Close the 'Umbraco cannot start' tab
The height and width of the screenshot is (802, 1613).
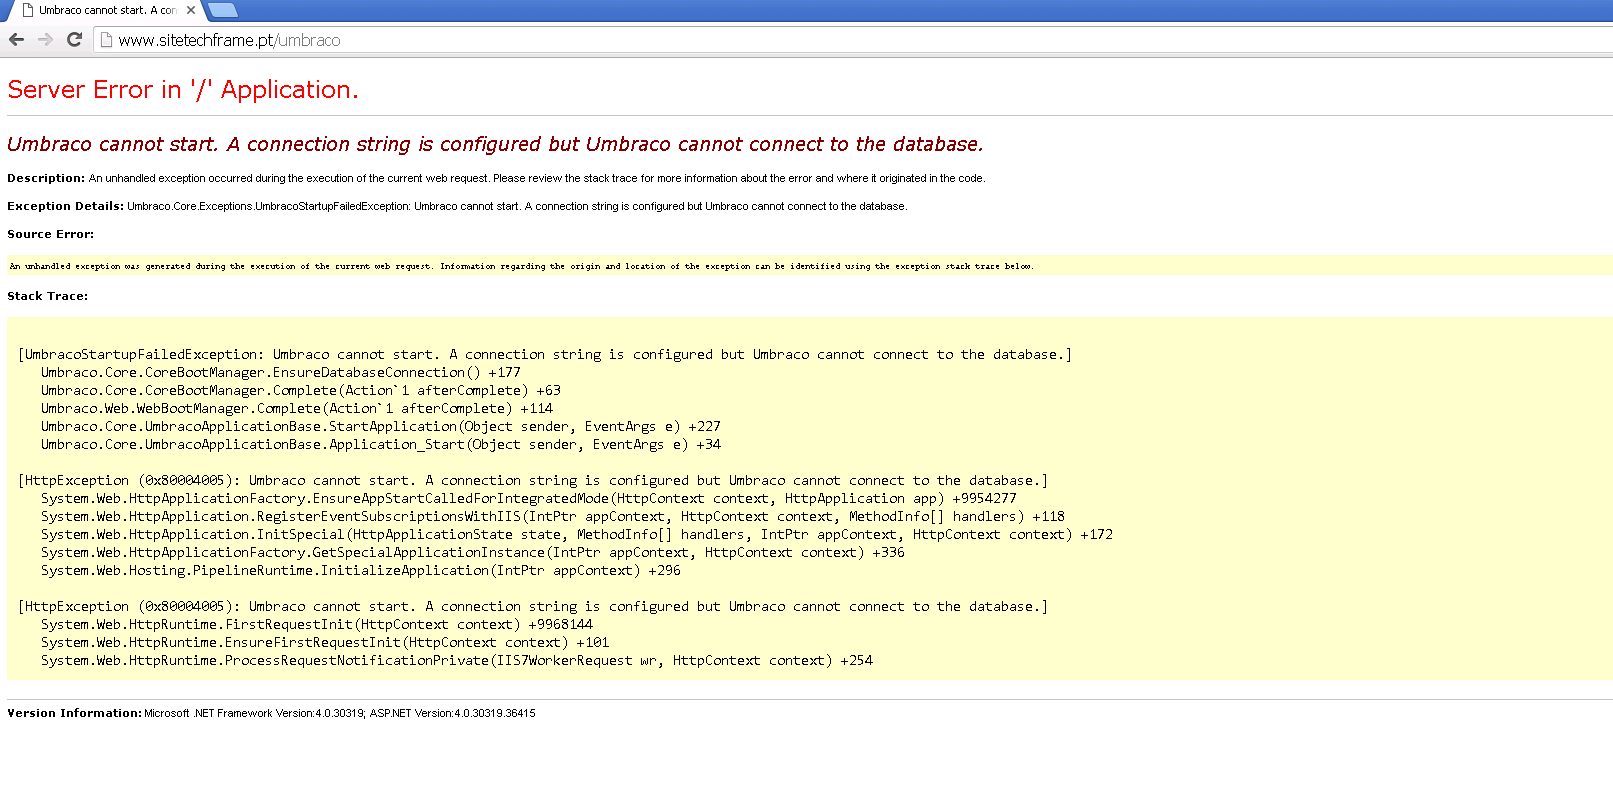(191, 10)
